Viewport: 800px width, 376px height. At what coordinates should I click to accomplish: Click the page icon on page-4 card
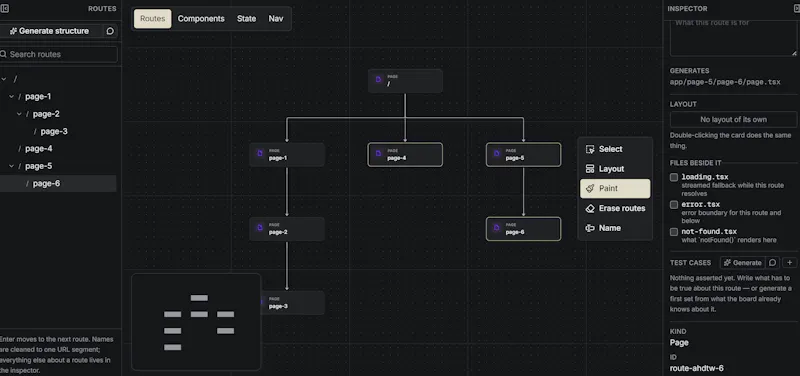click(x=378, y=153)
